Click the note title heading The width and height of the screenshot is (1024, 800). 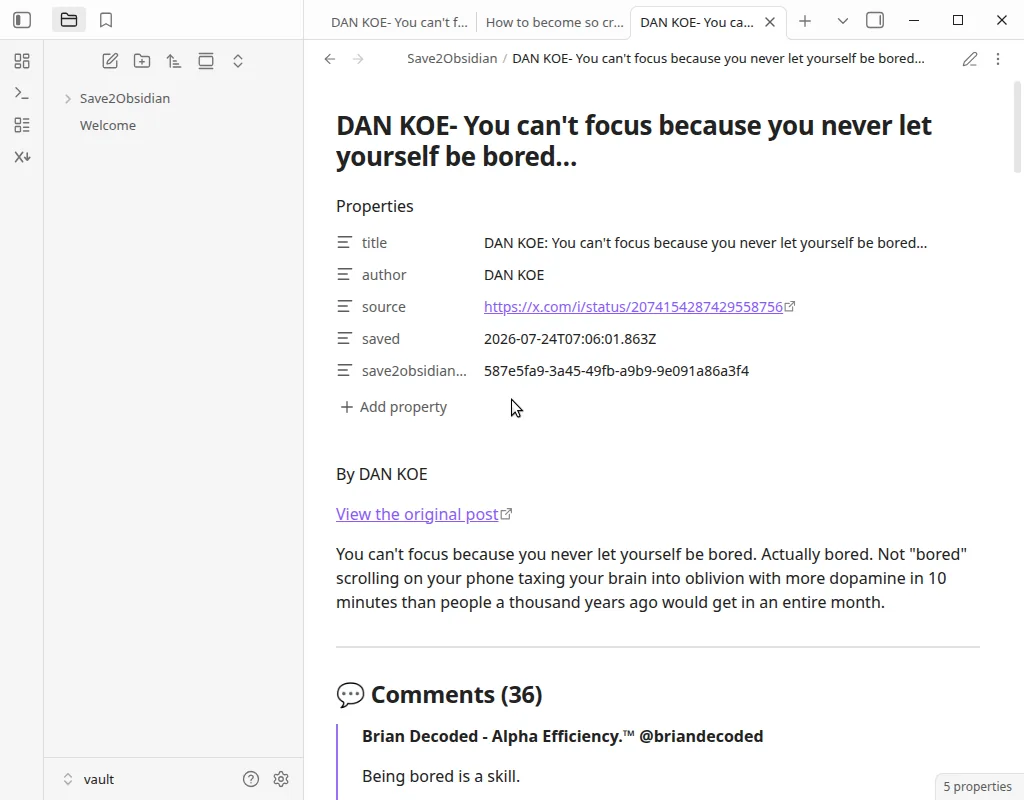[633, 141]
